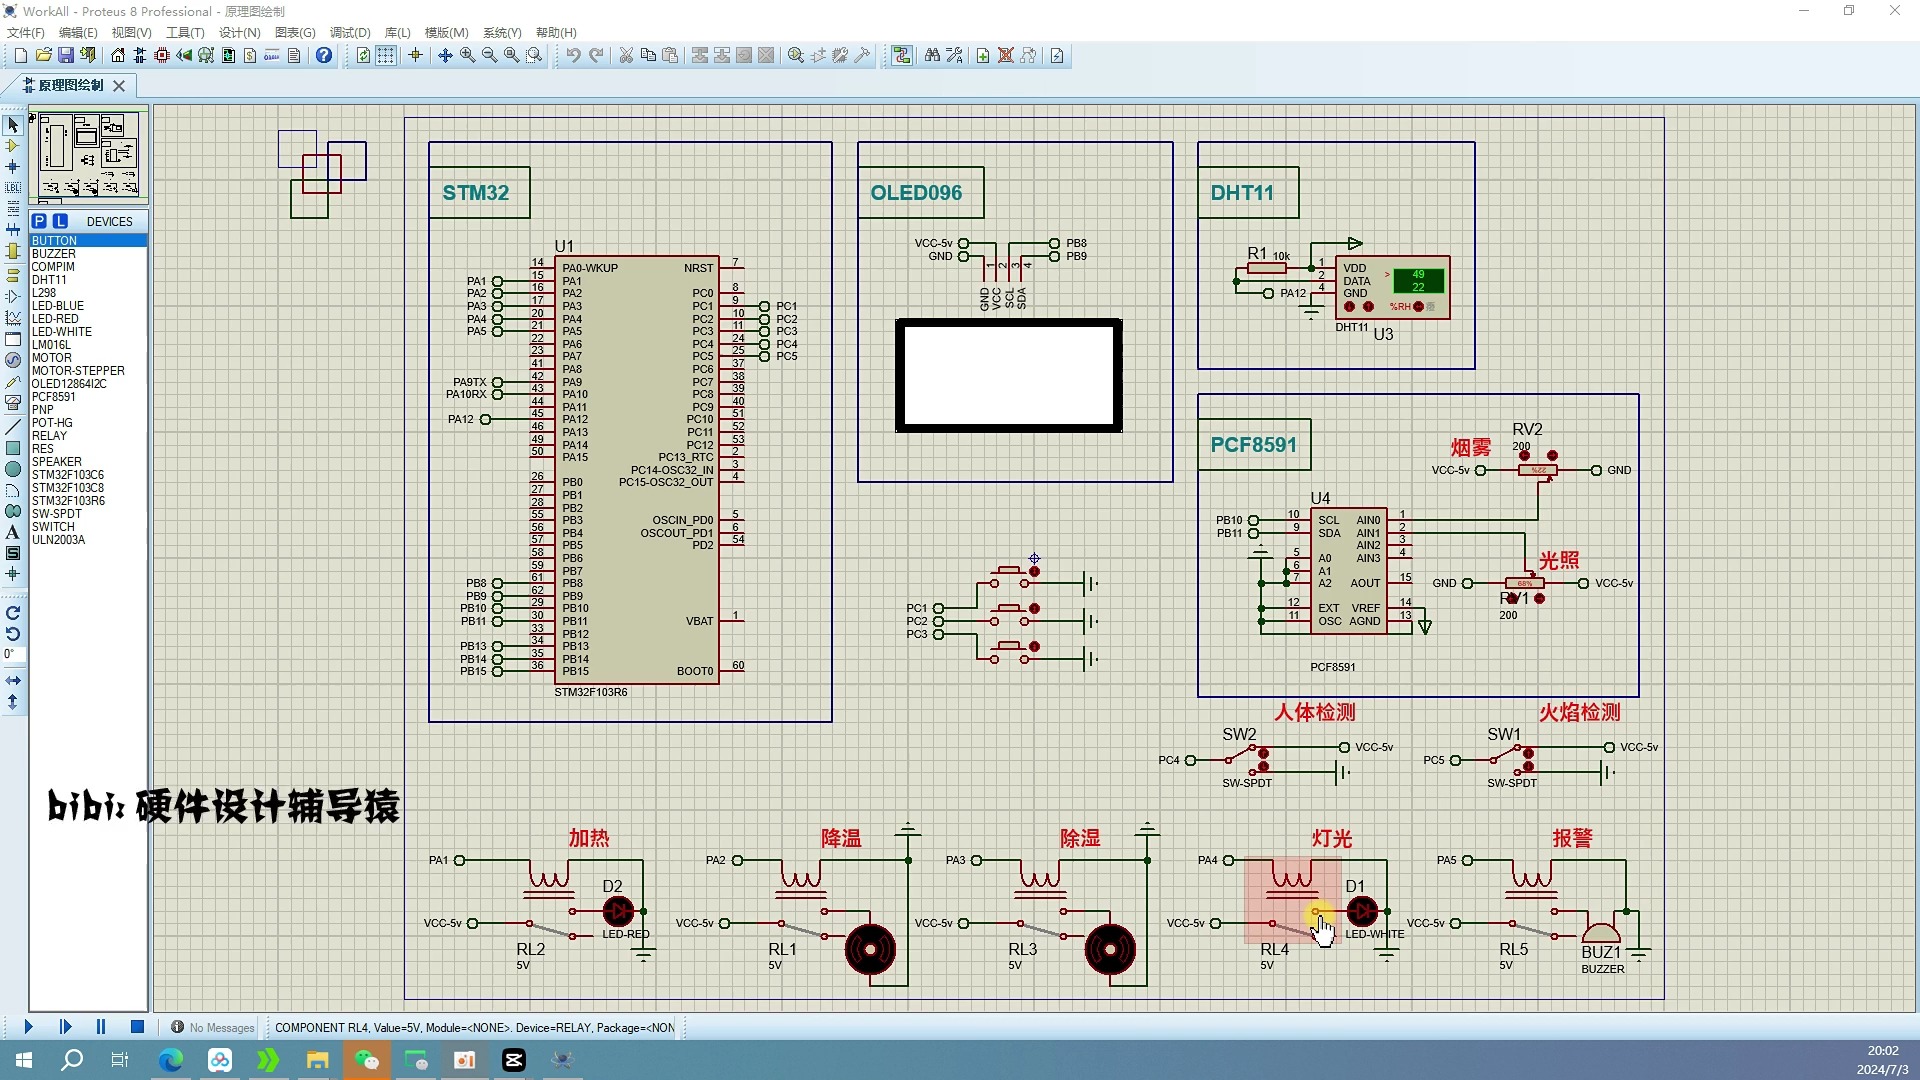Rotate clockwise using the sidebar arrow
This screenshot has height=1080, width=1920.
[x=13, y=613]
